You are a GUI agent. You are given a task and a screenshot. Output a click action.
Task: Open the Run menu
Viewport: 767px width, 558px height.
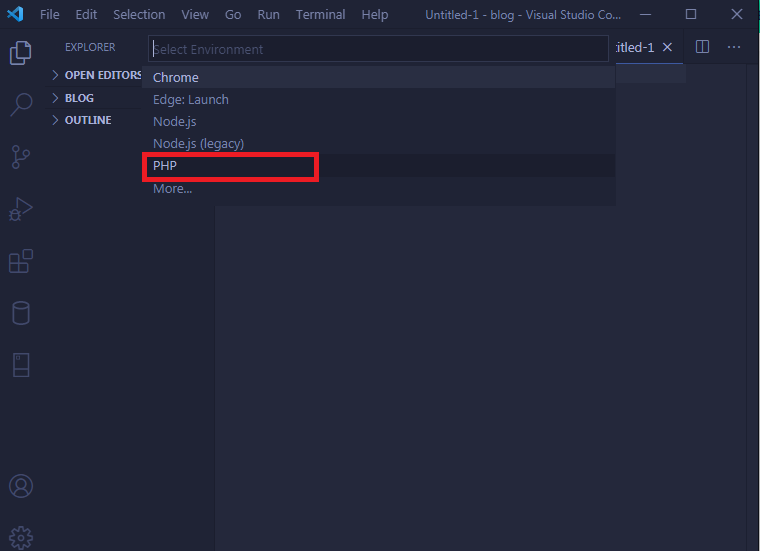269,15
